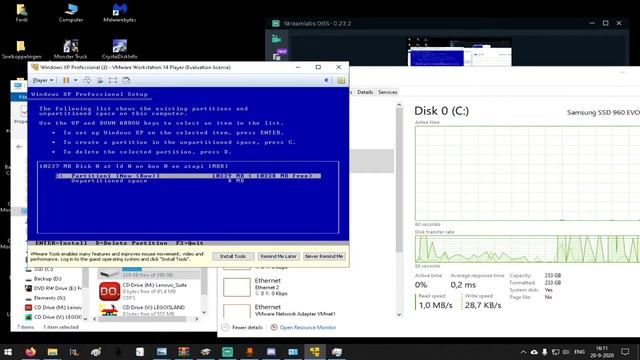Open the CrystalDiskInfo desktop icon

(x=120, y=49)
